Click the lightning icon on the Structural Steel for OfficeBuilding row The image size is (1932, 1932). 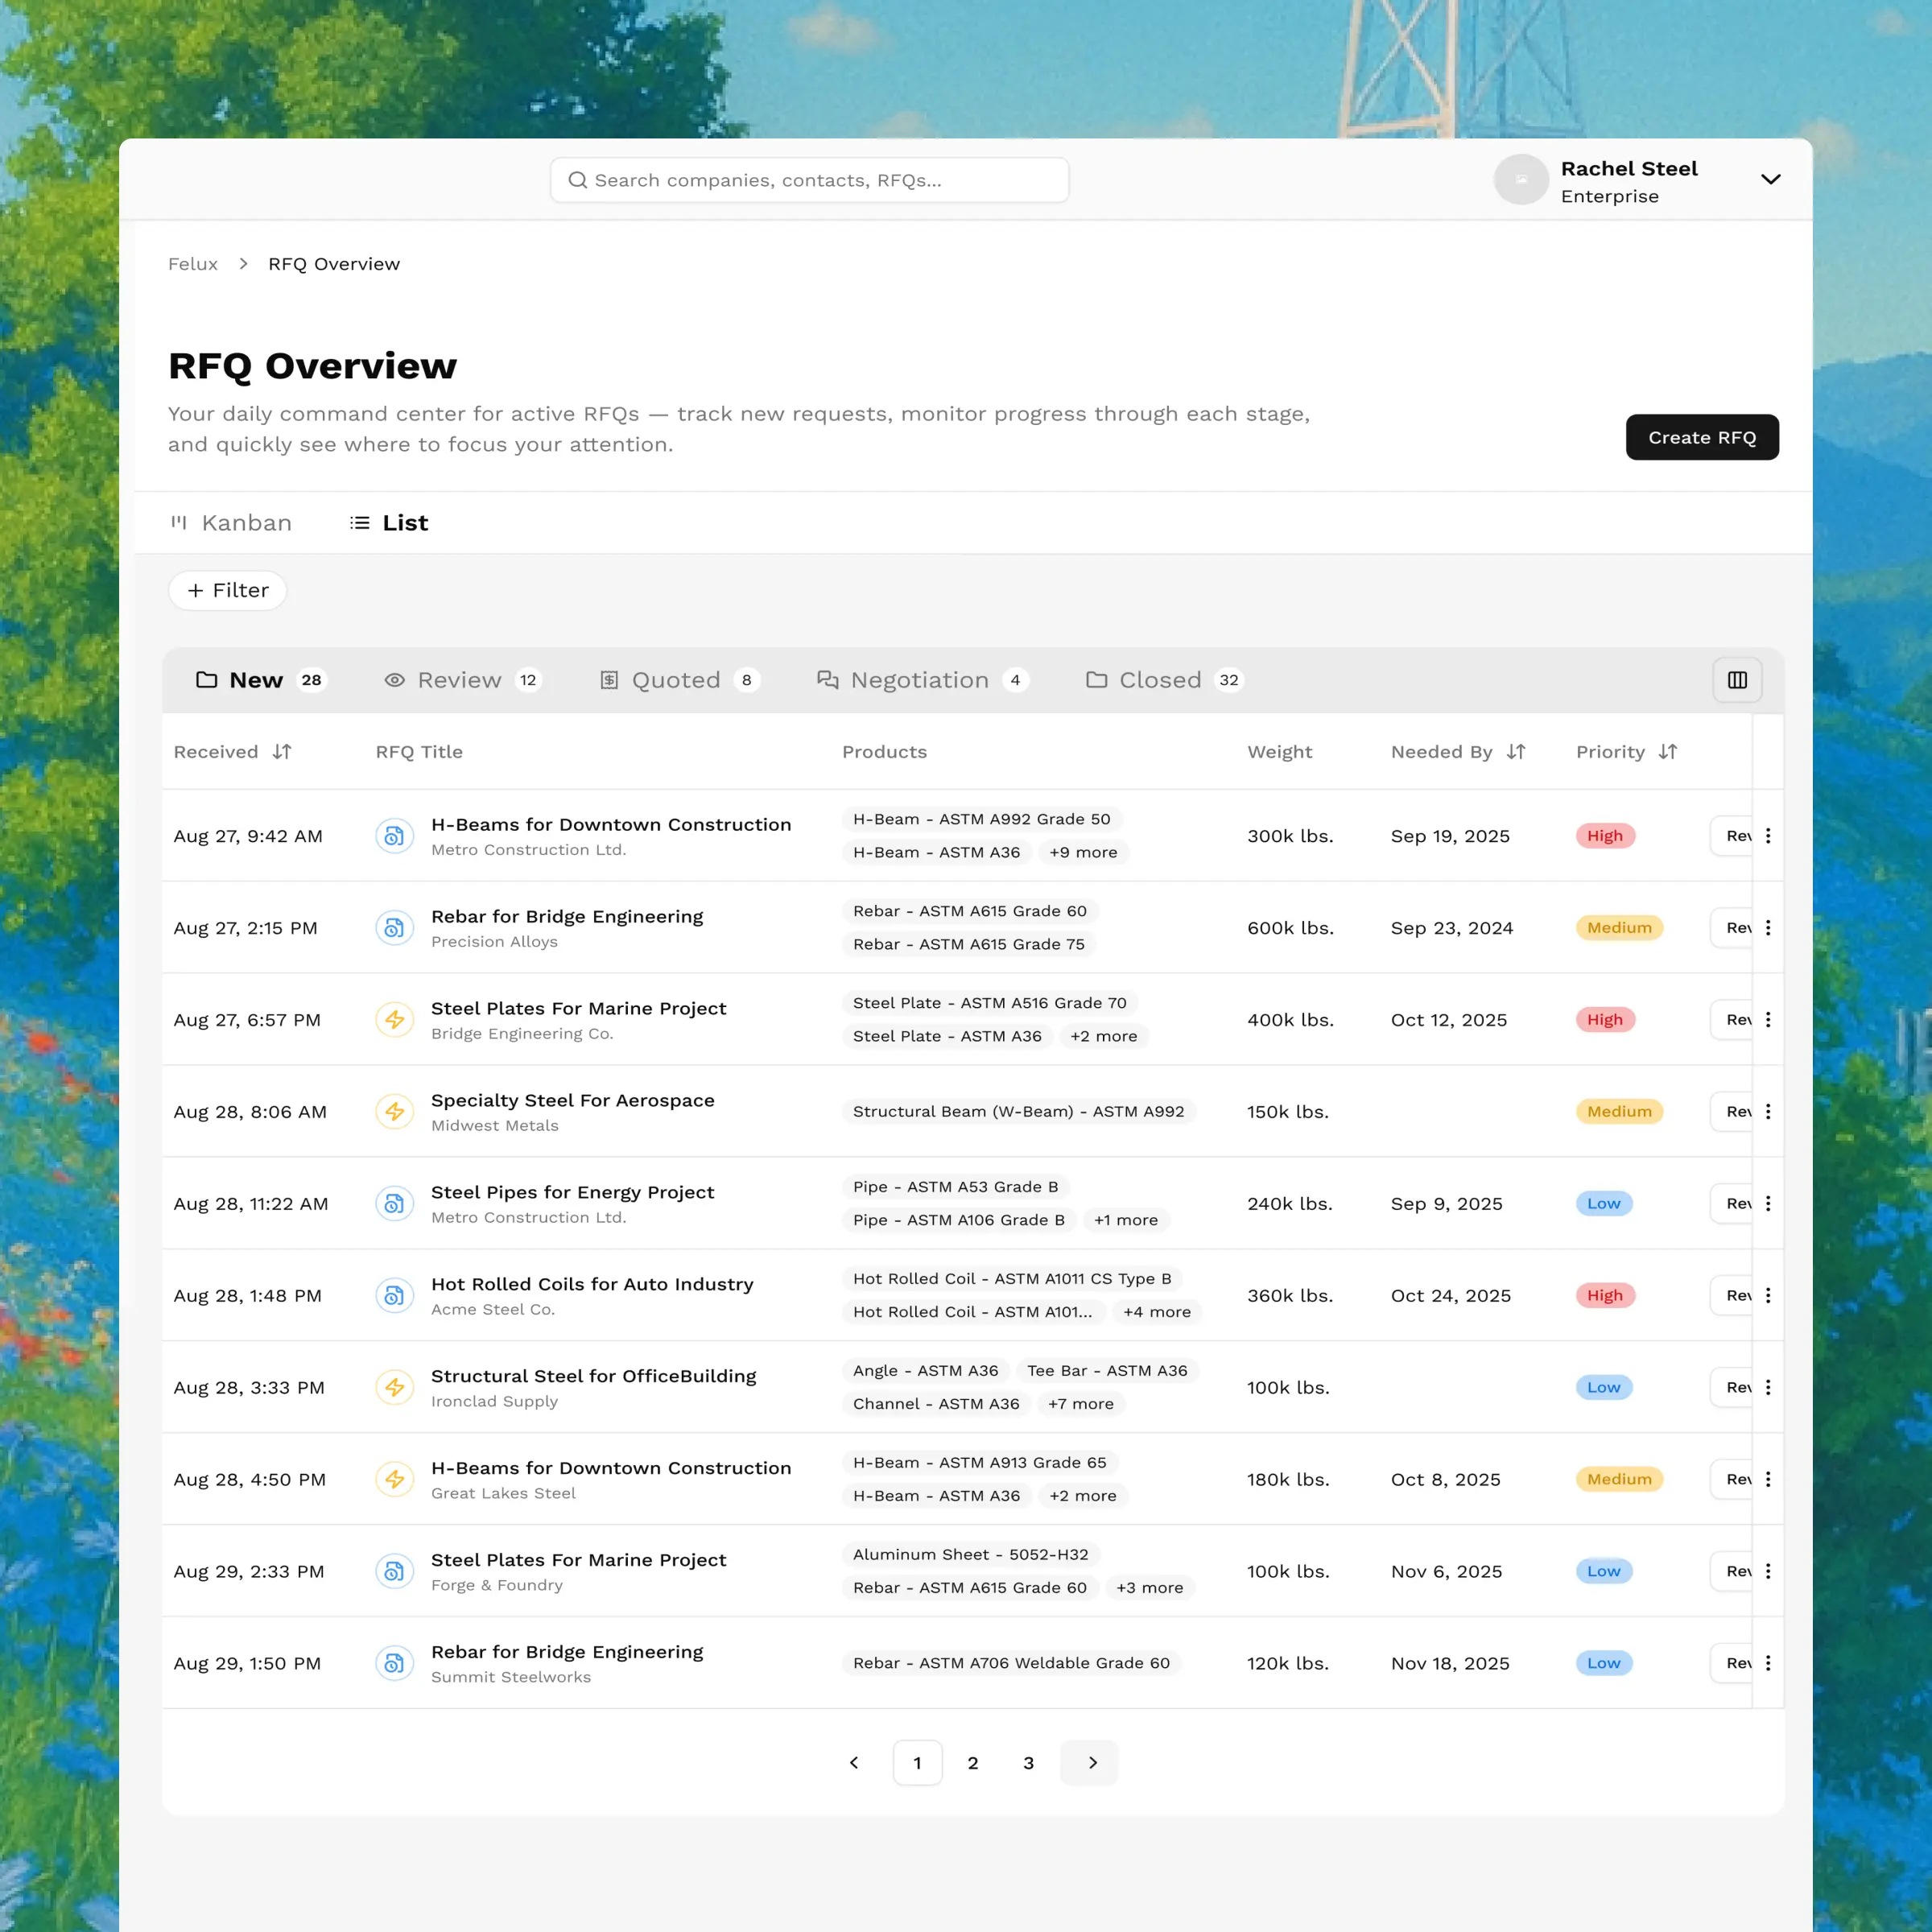[x=394, y=1388]
